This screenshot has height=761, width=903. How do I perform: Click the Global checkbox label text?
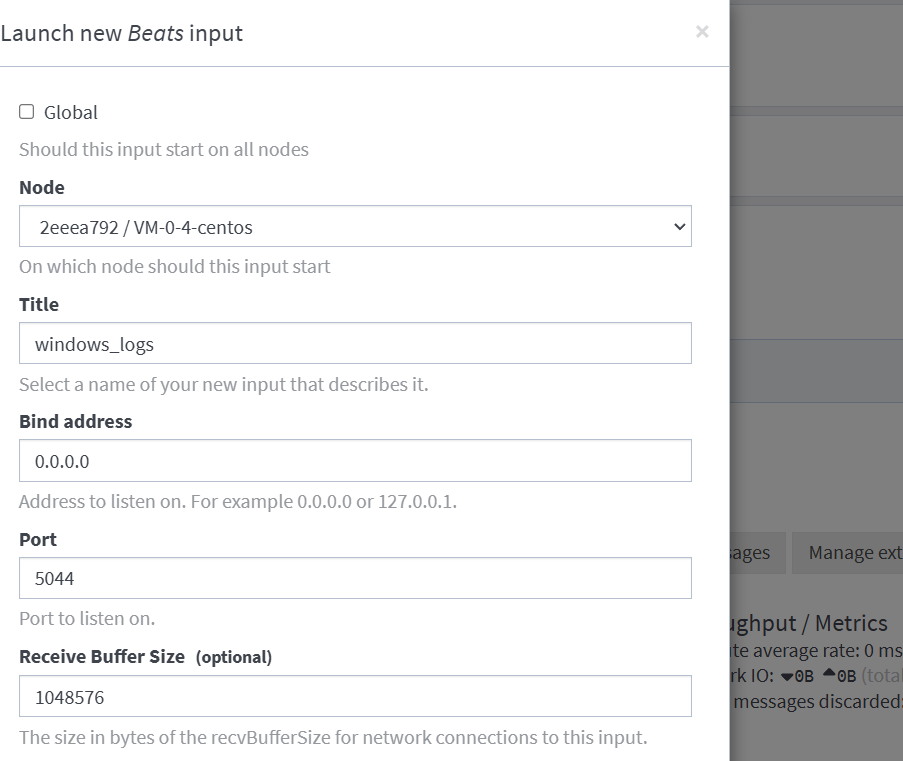tap(71, 112)
